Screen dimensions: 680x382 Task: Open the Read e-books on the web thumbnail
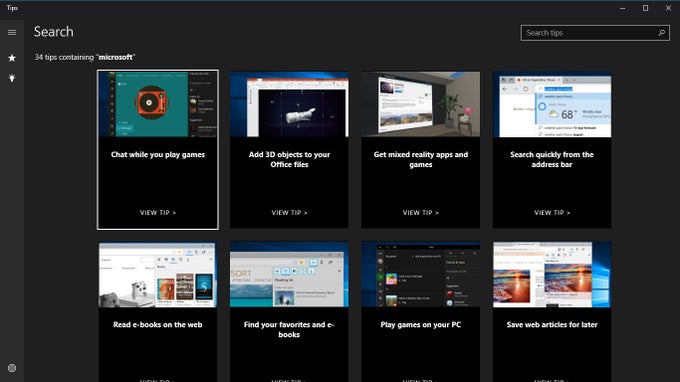[x=158, y=274]
